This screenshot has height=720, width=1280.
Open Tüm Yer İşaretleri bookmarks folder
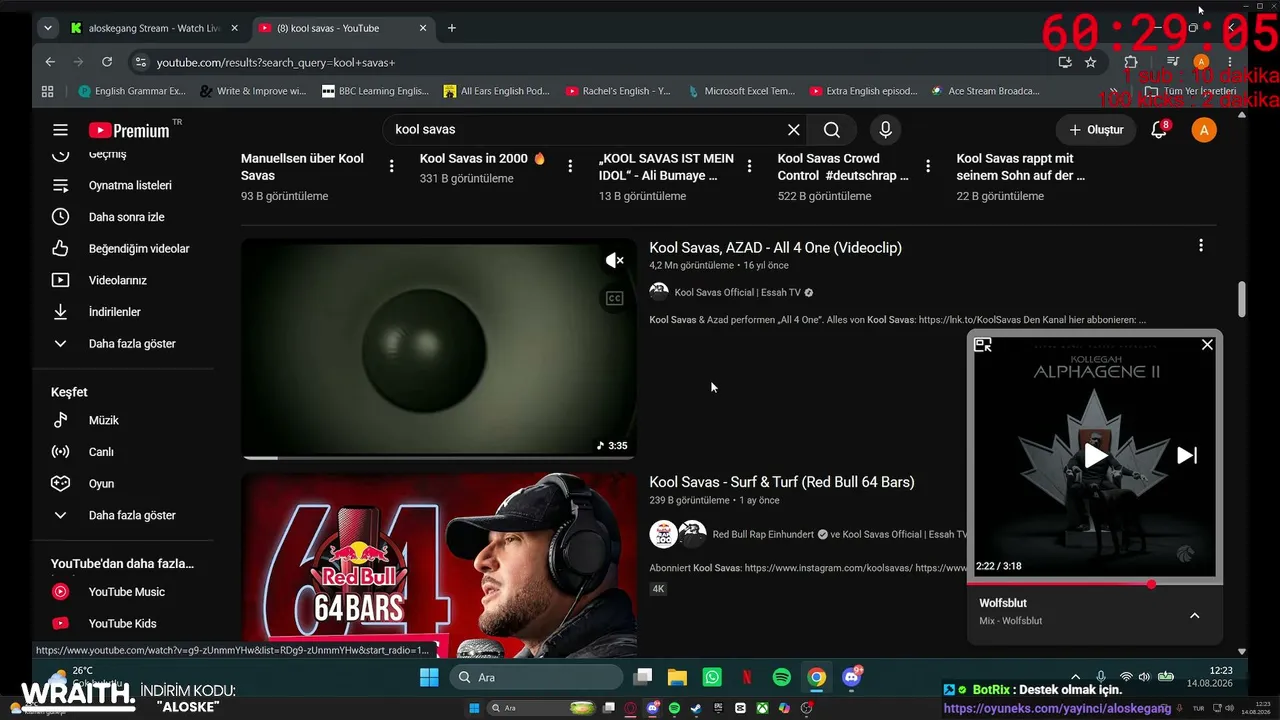pyautogui.click(x=1191, y=91)
